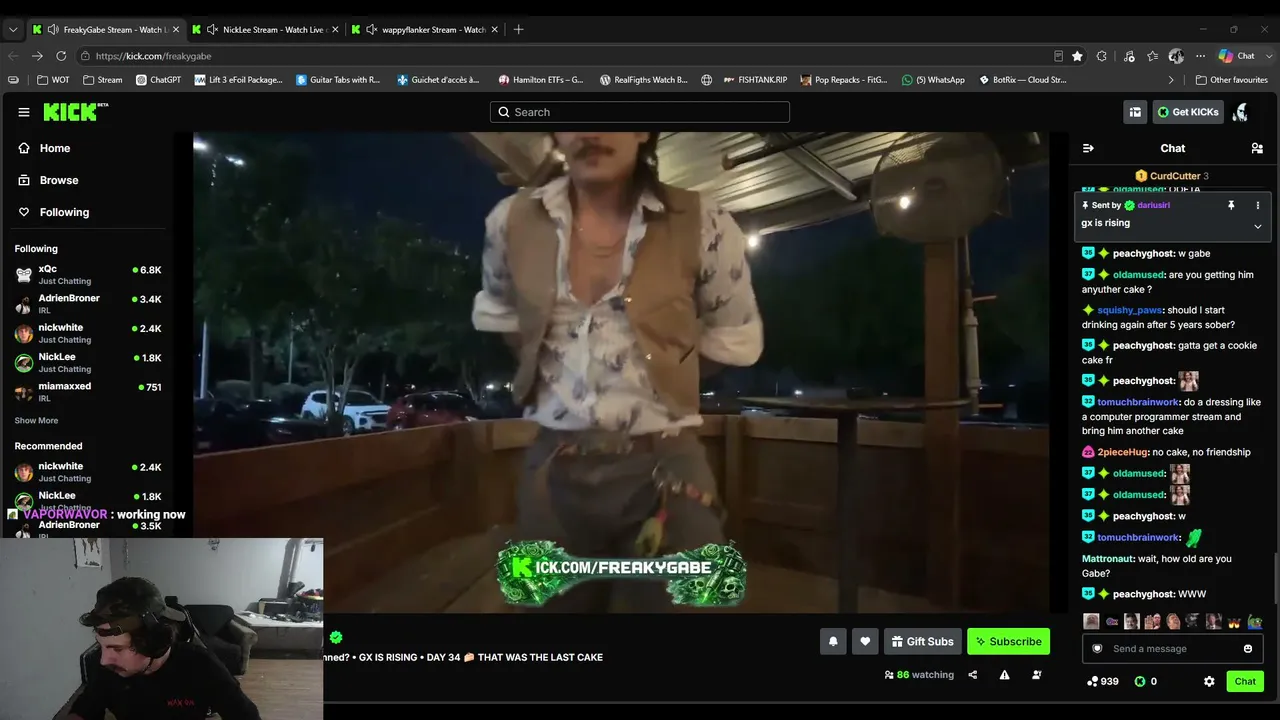Open browser extensions puzzle icon
The height and width of the screenshot is (720, 1280).
[1102, 56]
